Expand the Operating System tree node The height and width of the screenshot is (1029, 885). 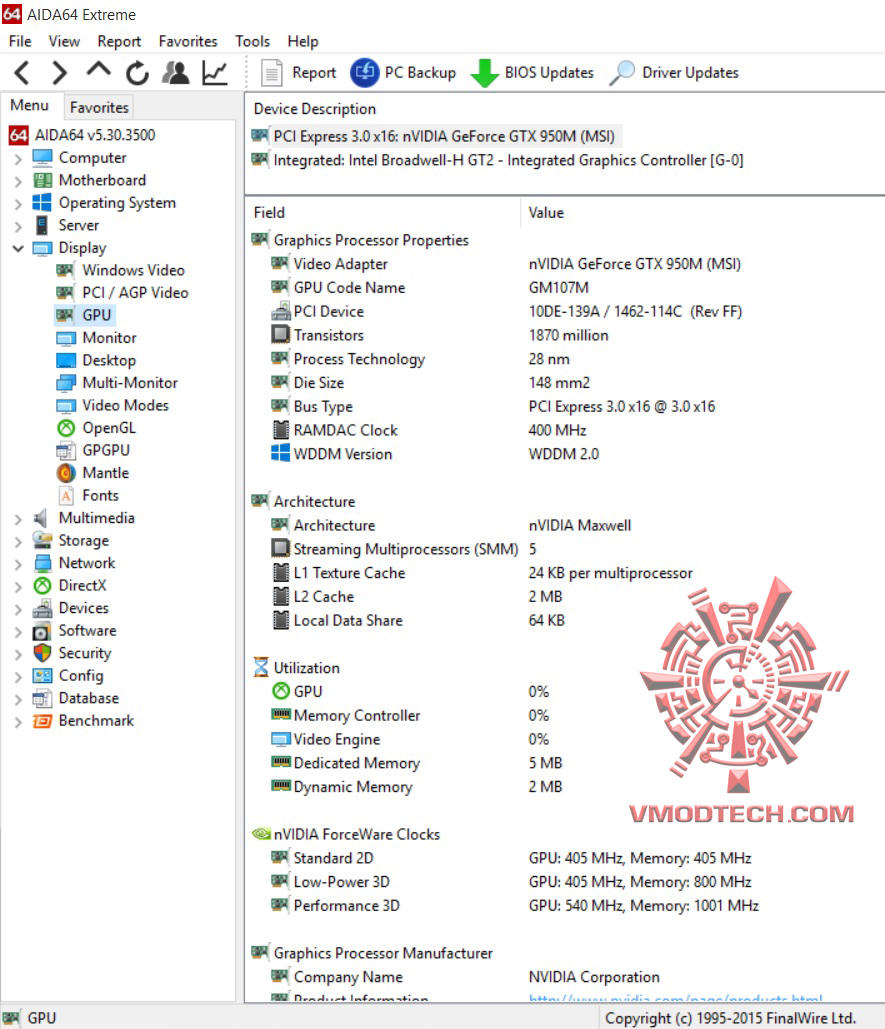click(x=18, y=204)
